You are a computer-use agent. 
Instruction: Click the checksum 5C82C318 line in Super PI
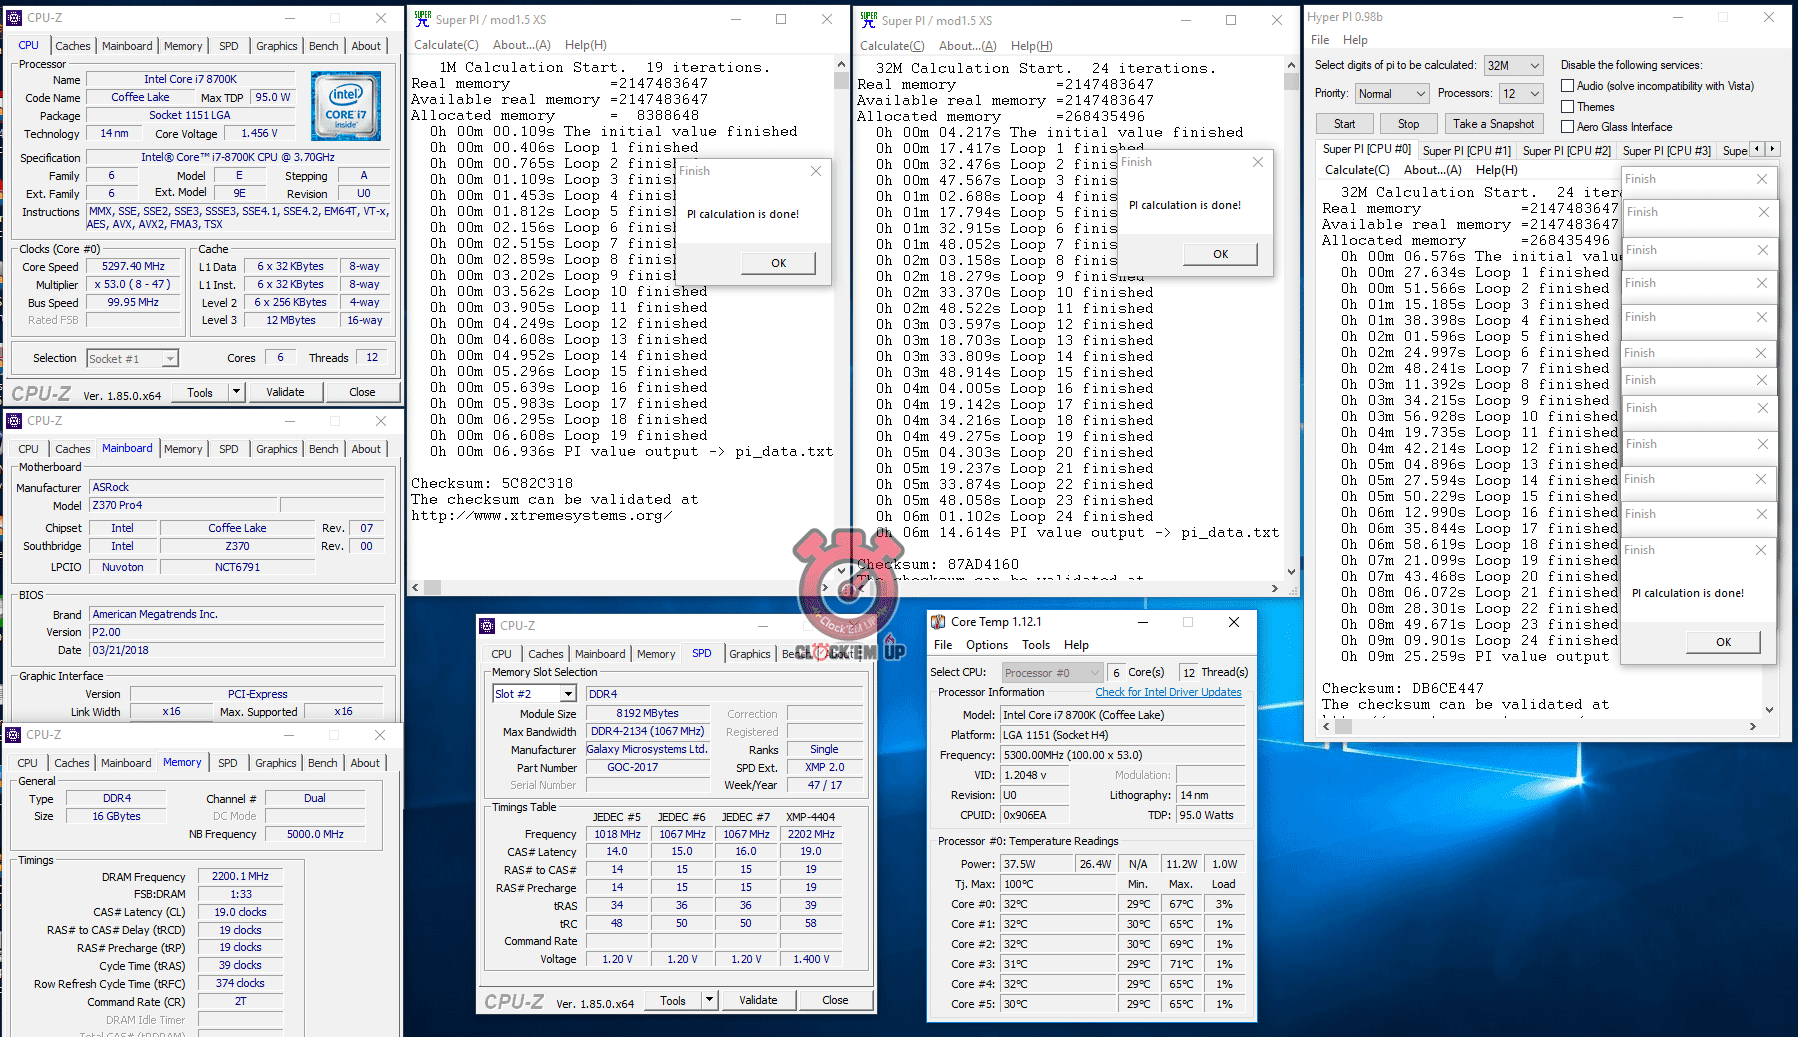click(492, 483)
